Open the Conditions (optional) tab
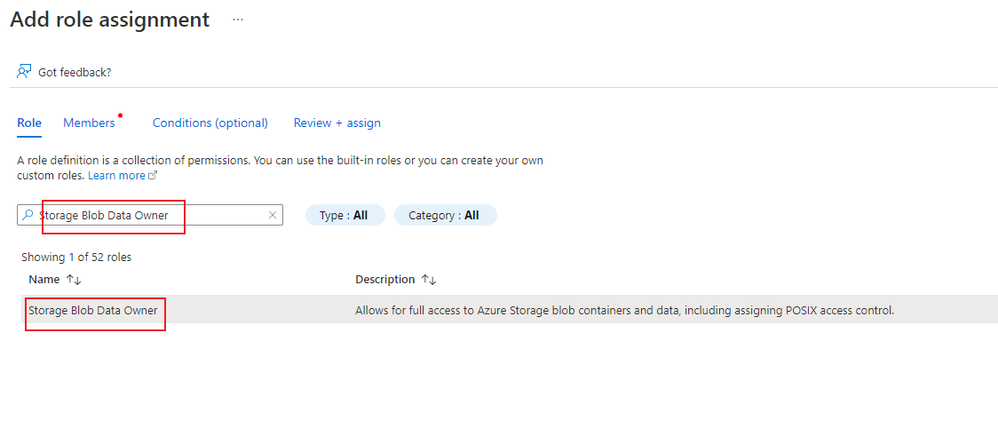This screenshot has height=436, width=998. click(x=210, y=123)
